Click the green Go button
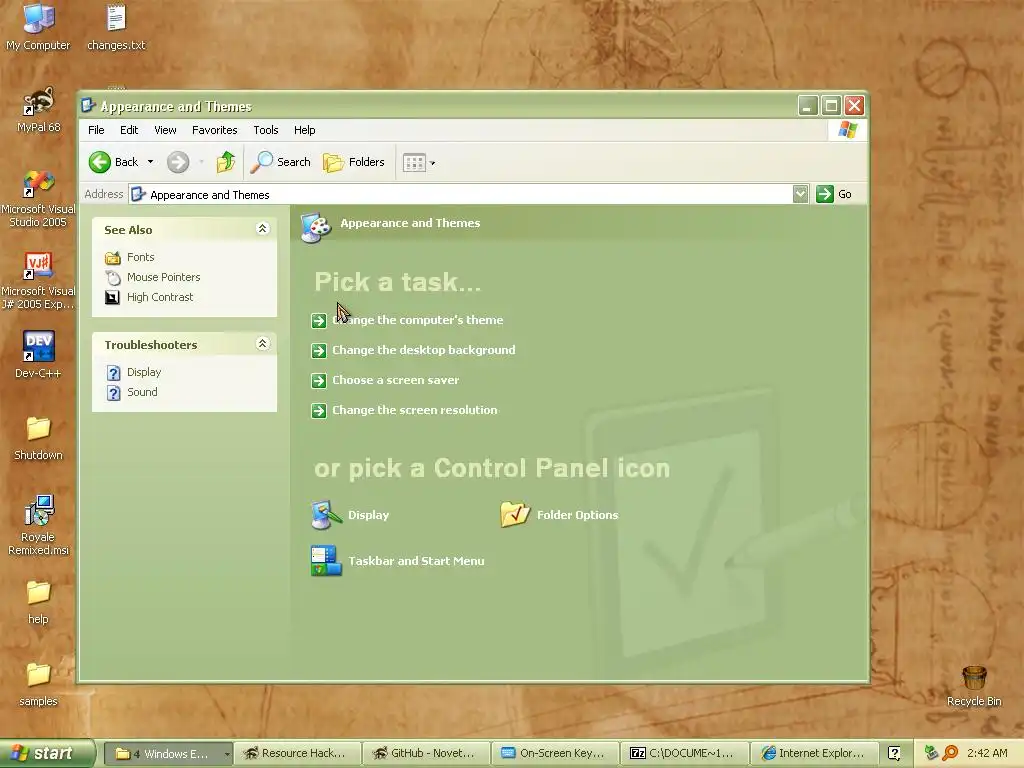The width and height of the screenshot is (1024, 768). 834,194
